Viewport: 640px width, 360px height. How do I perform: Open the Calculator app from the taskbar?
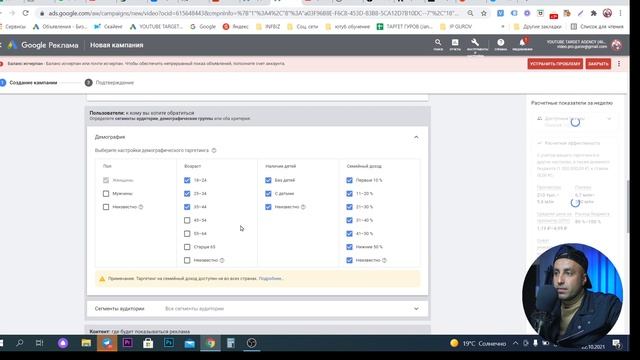[231, 343]
